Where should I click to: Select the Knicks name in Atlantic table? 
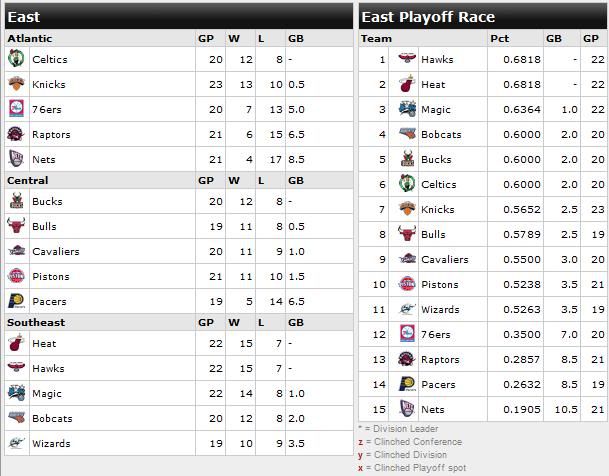tap(49, 84)
